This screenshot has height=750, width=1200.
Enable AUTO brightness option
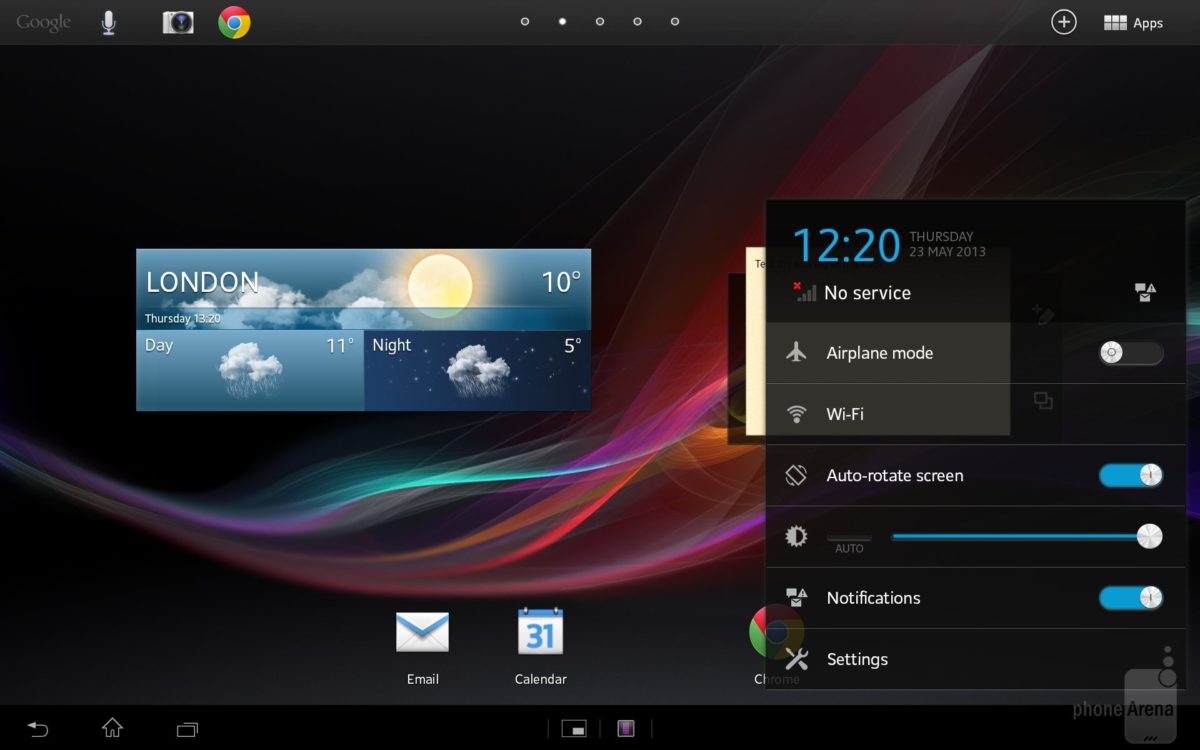tap(849, 541)
